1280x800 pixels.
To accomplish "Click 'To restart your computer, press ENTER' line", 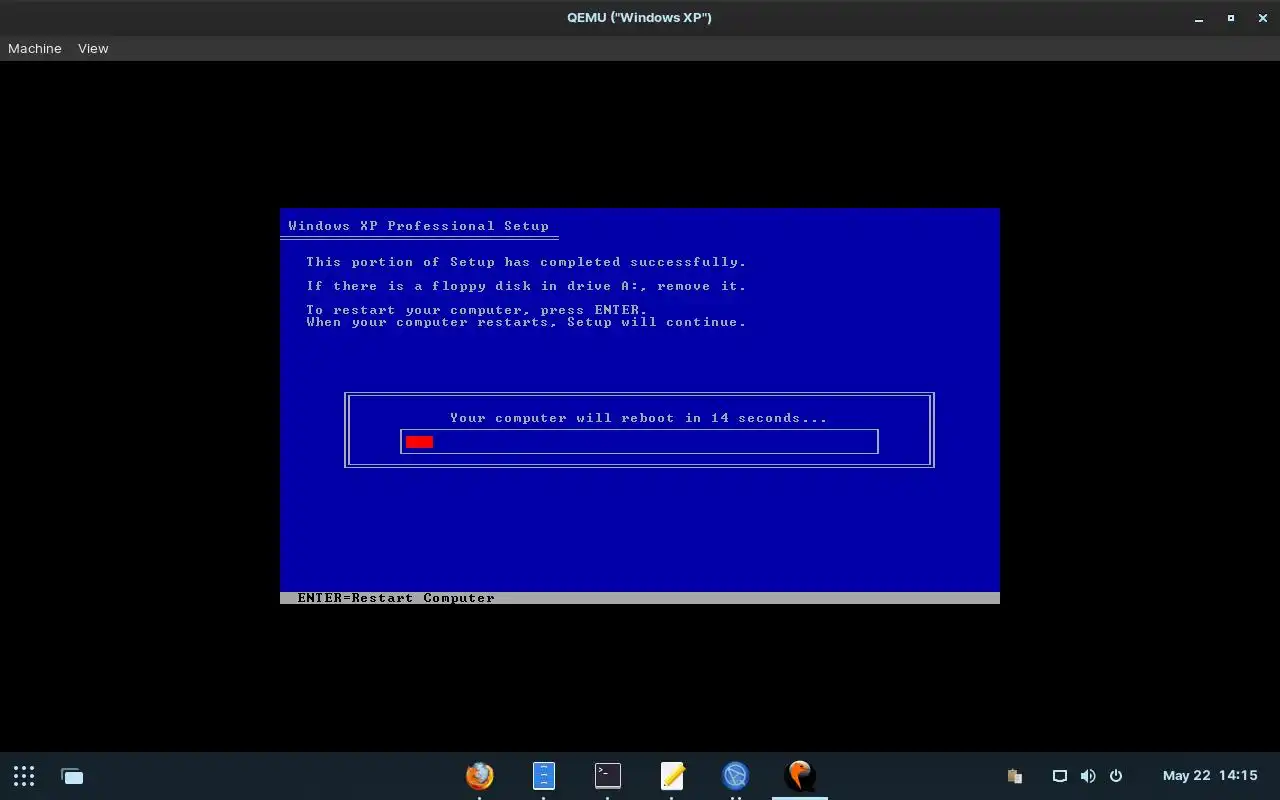I will [477, 310].
